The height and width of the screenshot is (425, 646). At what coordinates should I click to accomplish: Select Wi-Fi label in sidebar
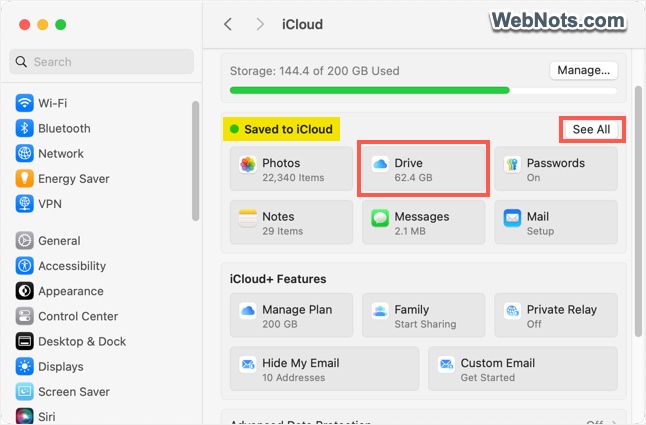tap(53, 103)
